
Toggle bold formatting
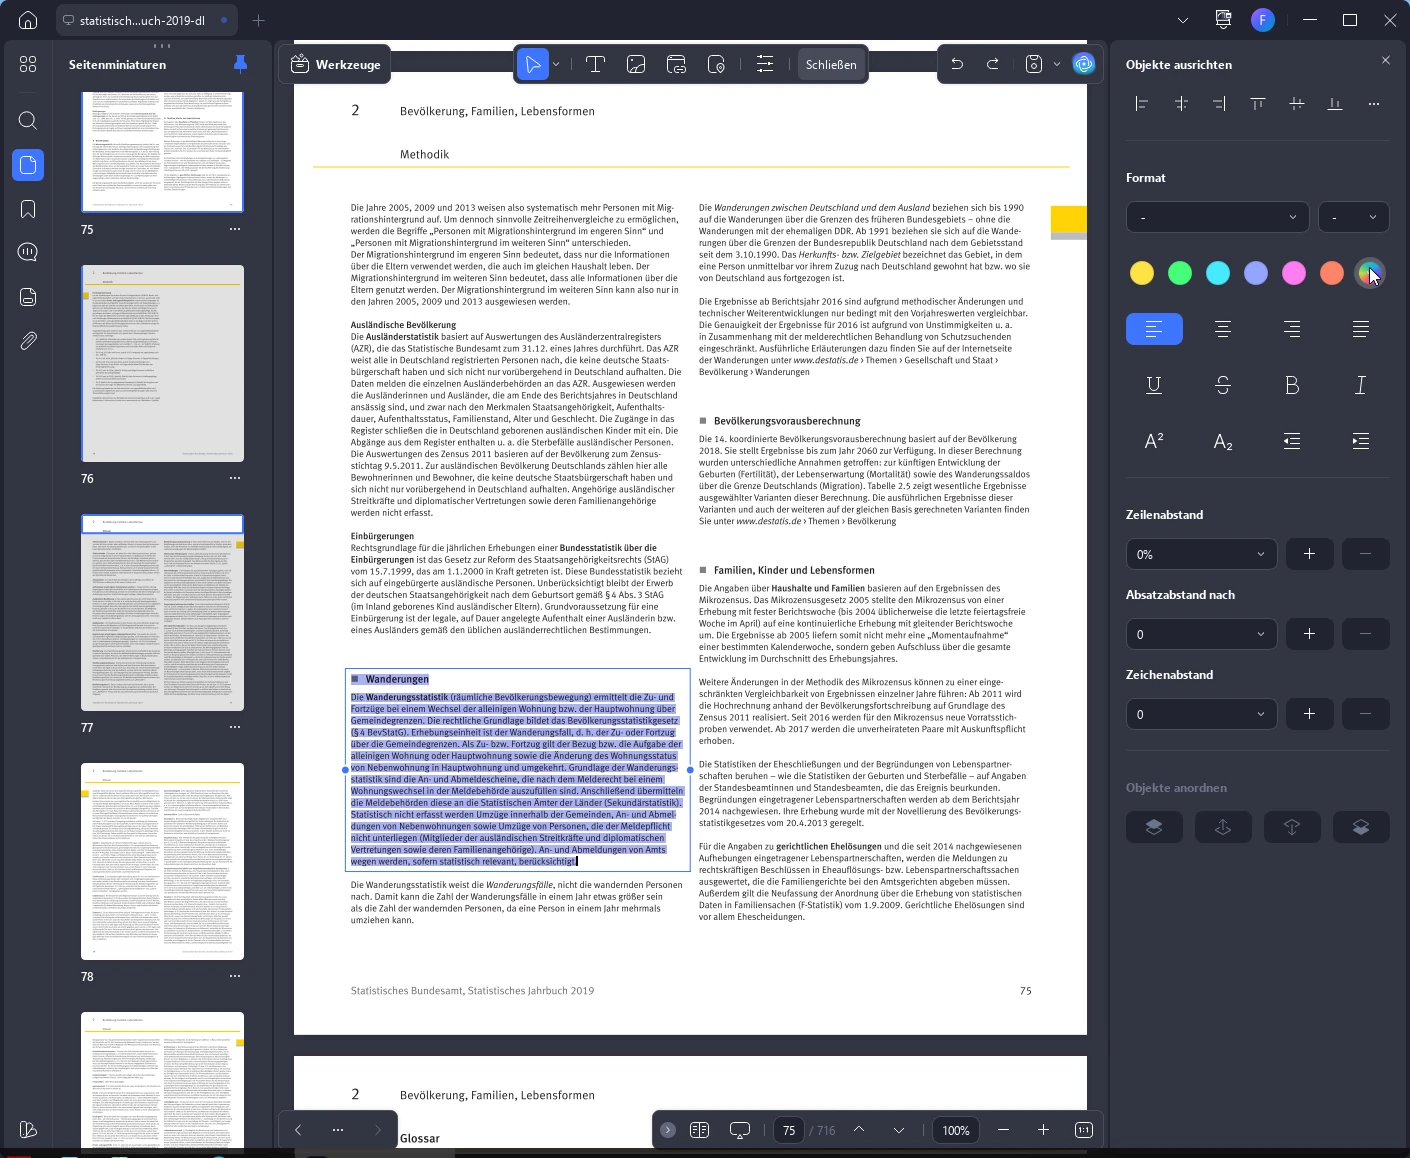click(1292, 385)
